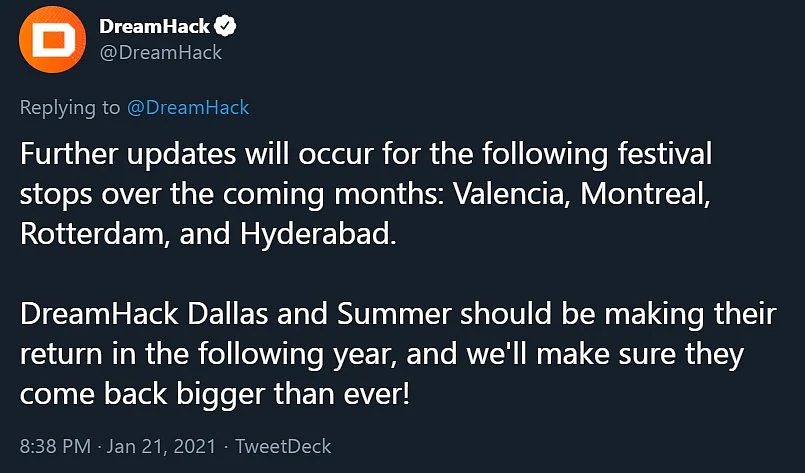Click the phrase "bigger than ever!"
Screen dimensions: 805x473
pos(293,395)
